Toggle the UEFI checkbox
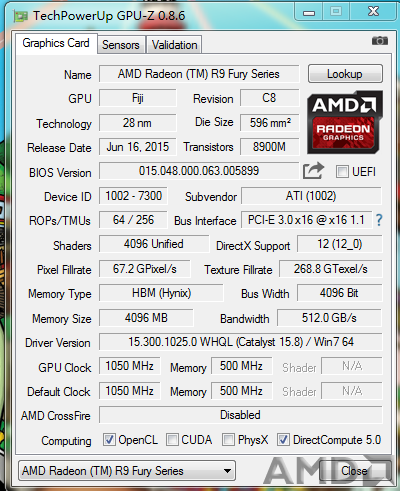 [x=342, y=171]
